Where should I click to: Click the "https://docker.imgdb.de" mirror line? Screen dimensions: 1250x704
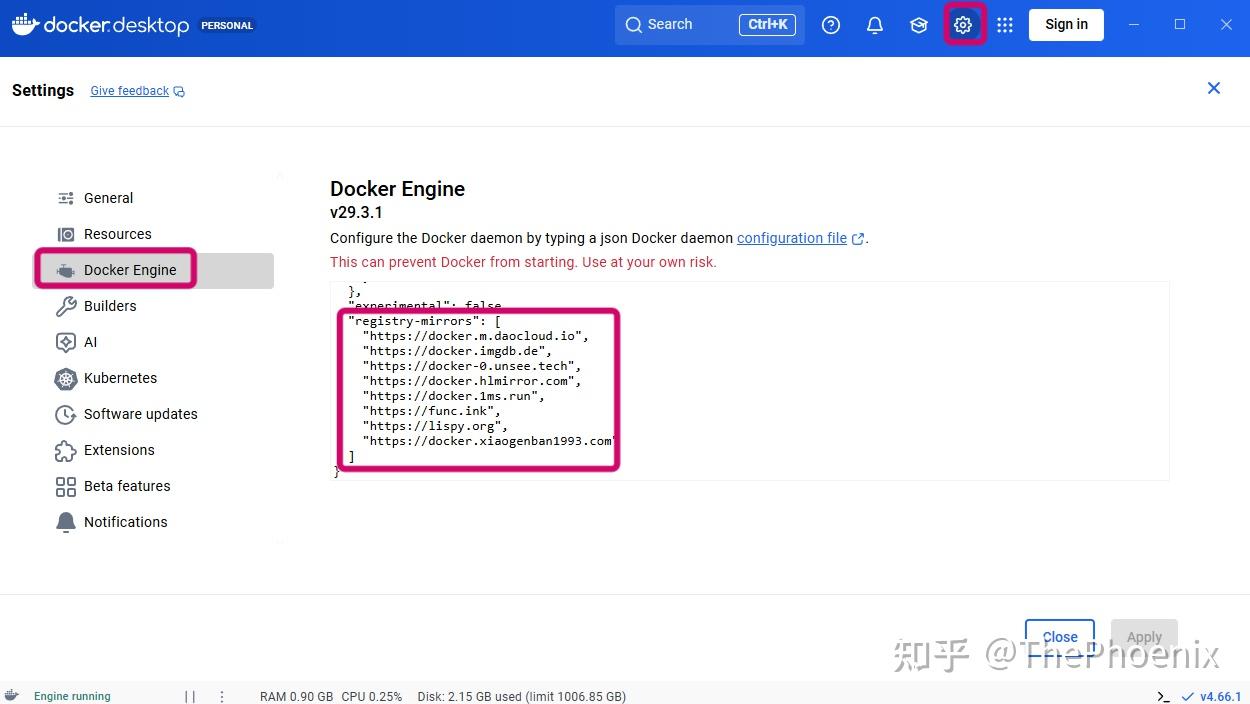click(457, 351)
